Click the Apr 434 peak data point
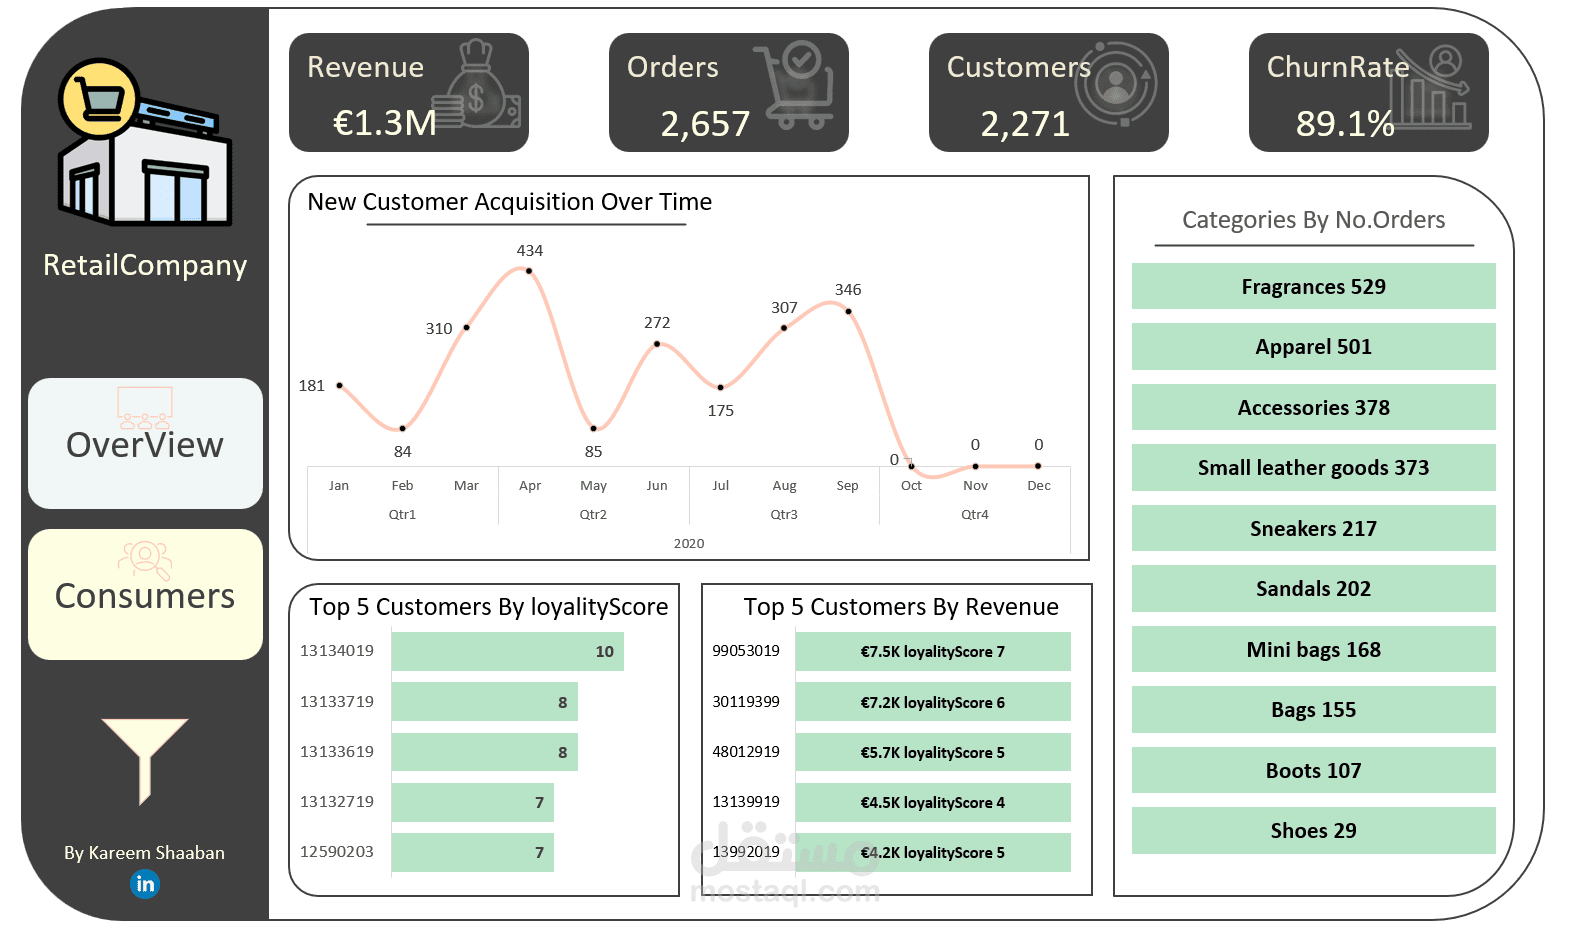This screenshot has height=927, width=1572. click(x=529, y=270)
